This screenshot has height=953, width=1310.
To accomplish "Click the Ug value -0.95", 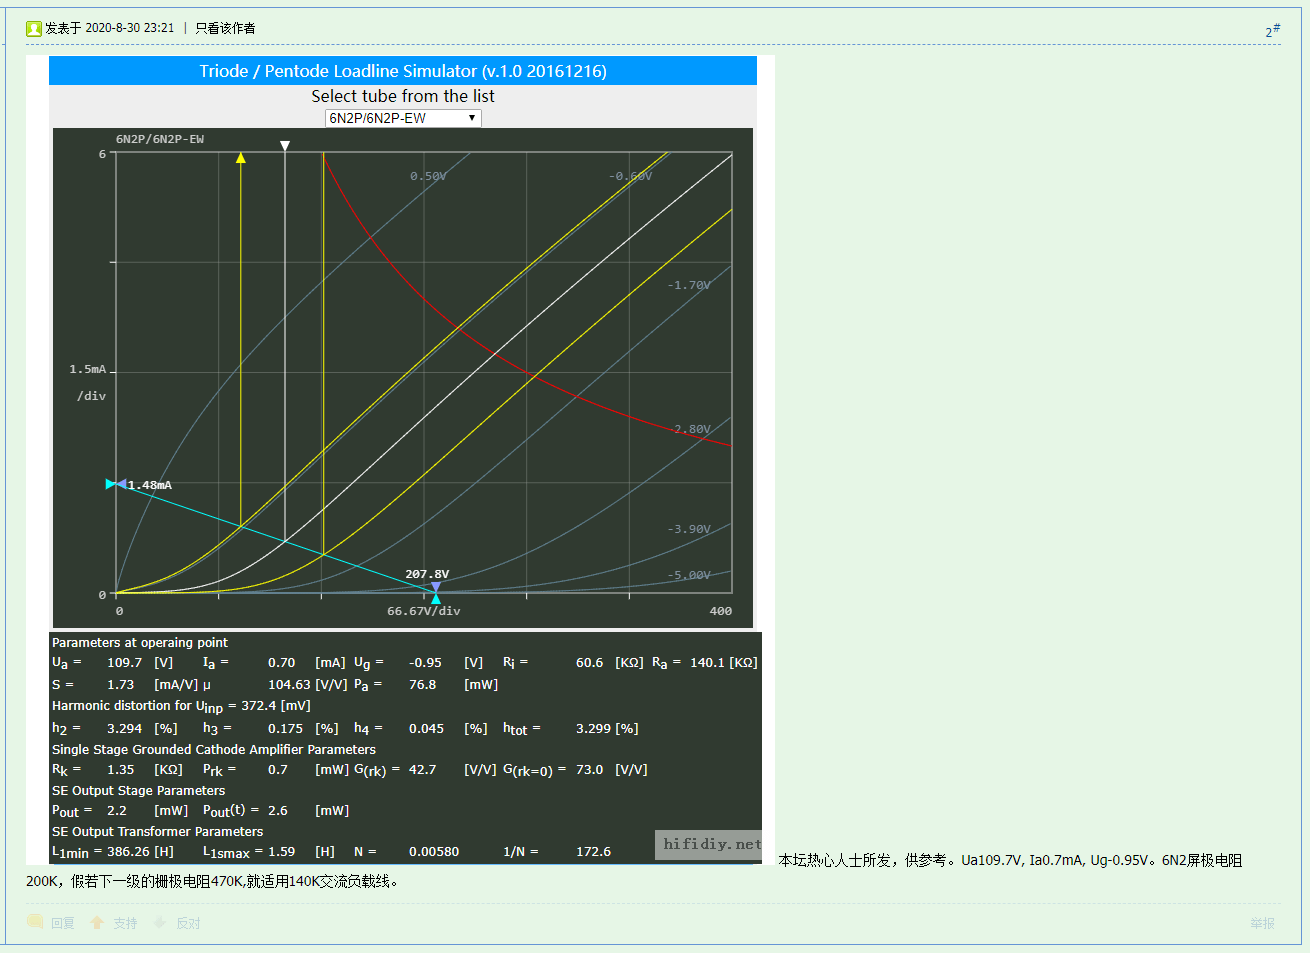I will tap(425, 663).
